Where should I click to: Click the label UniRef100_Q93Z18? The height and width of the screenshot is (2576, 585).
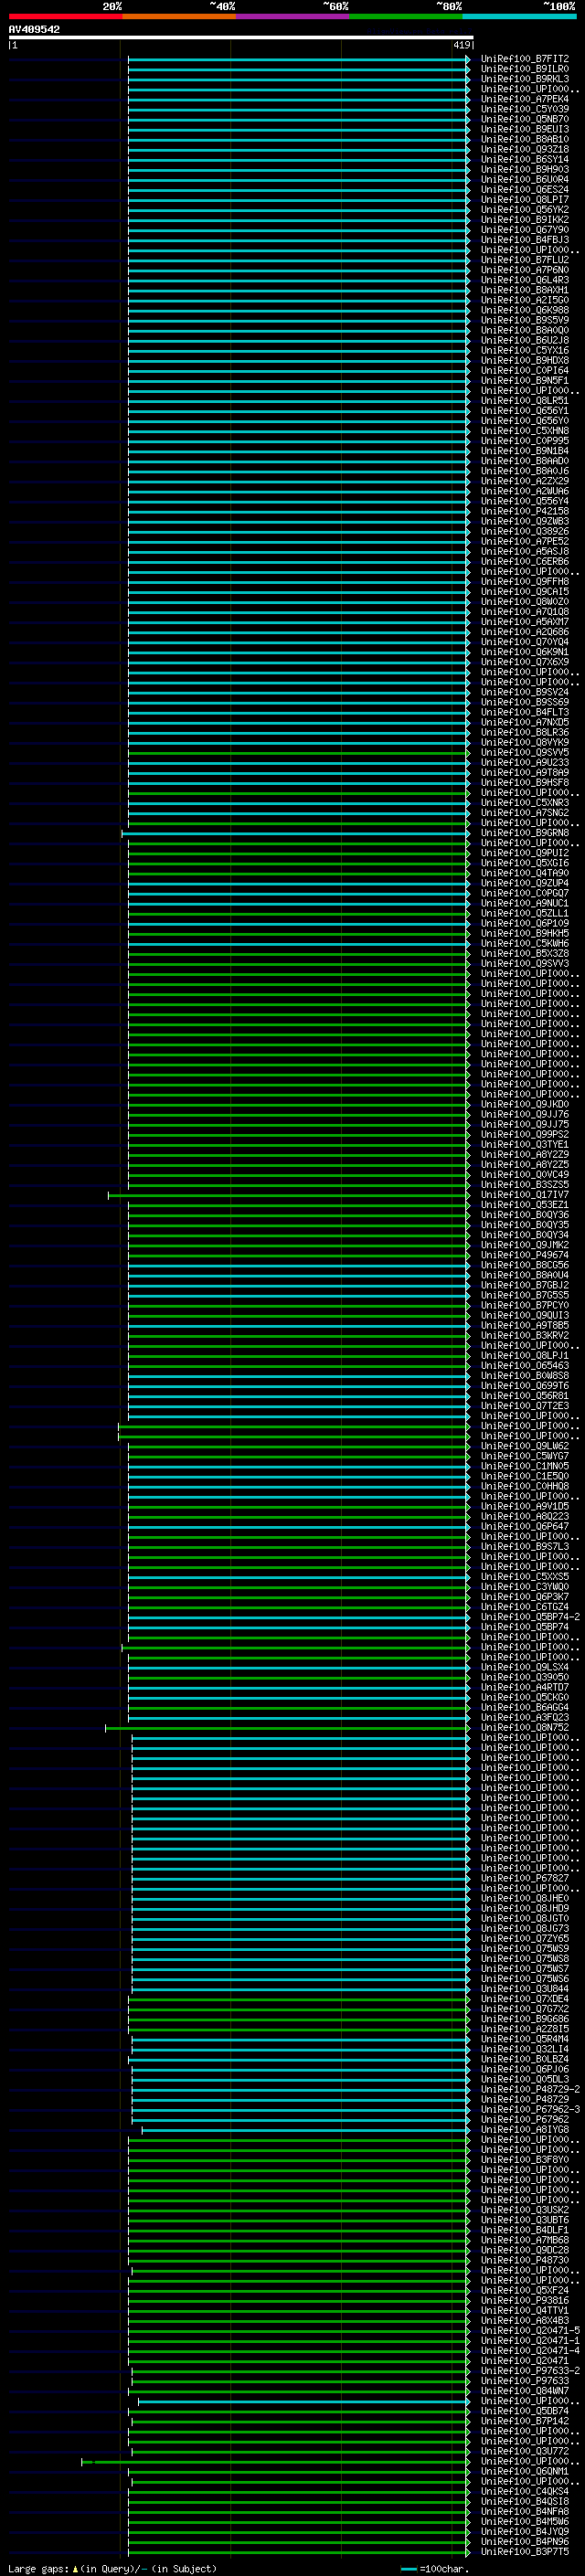click(524, 149)
